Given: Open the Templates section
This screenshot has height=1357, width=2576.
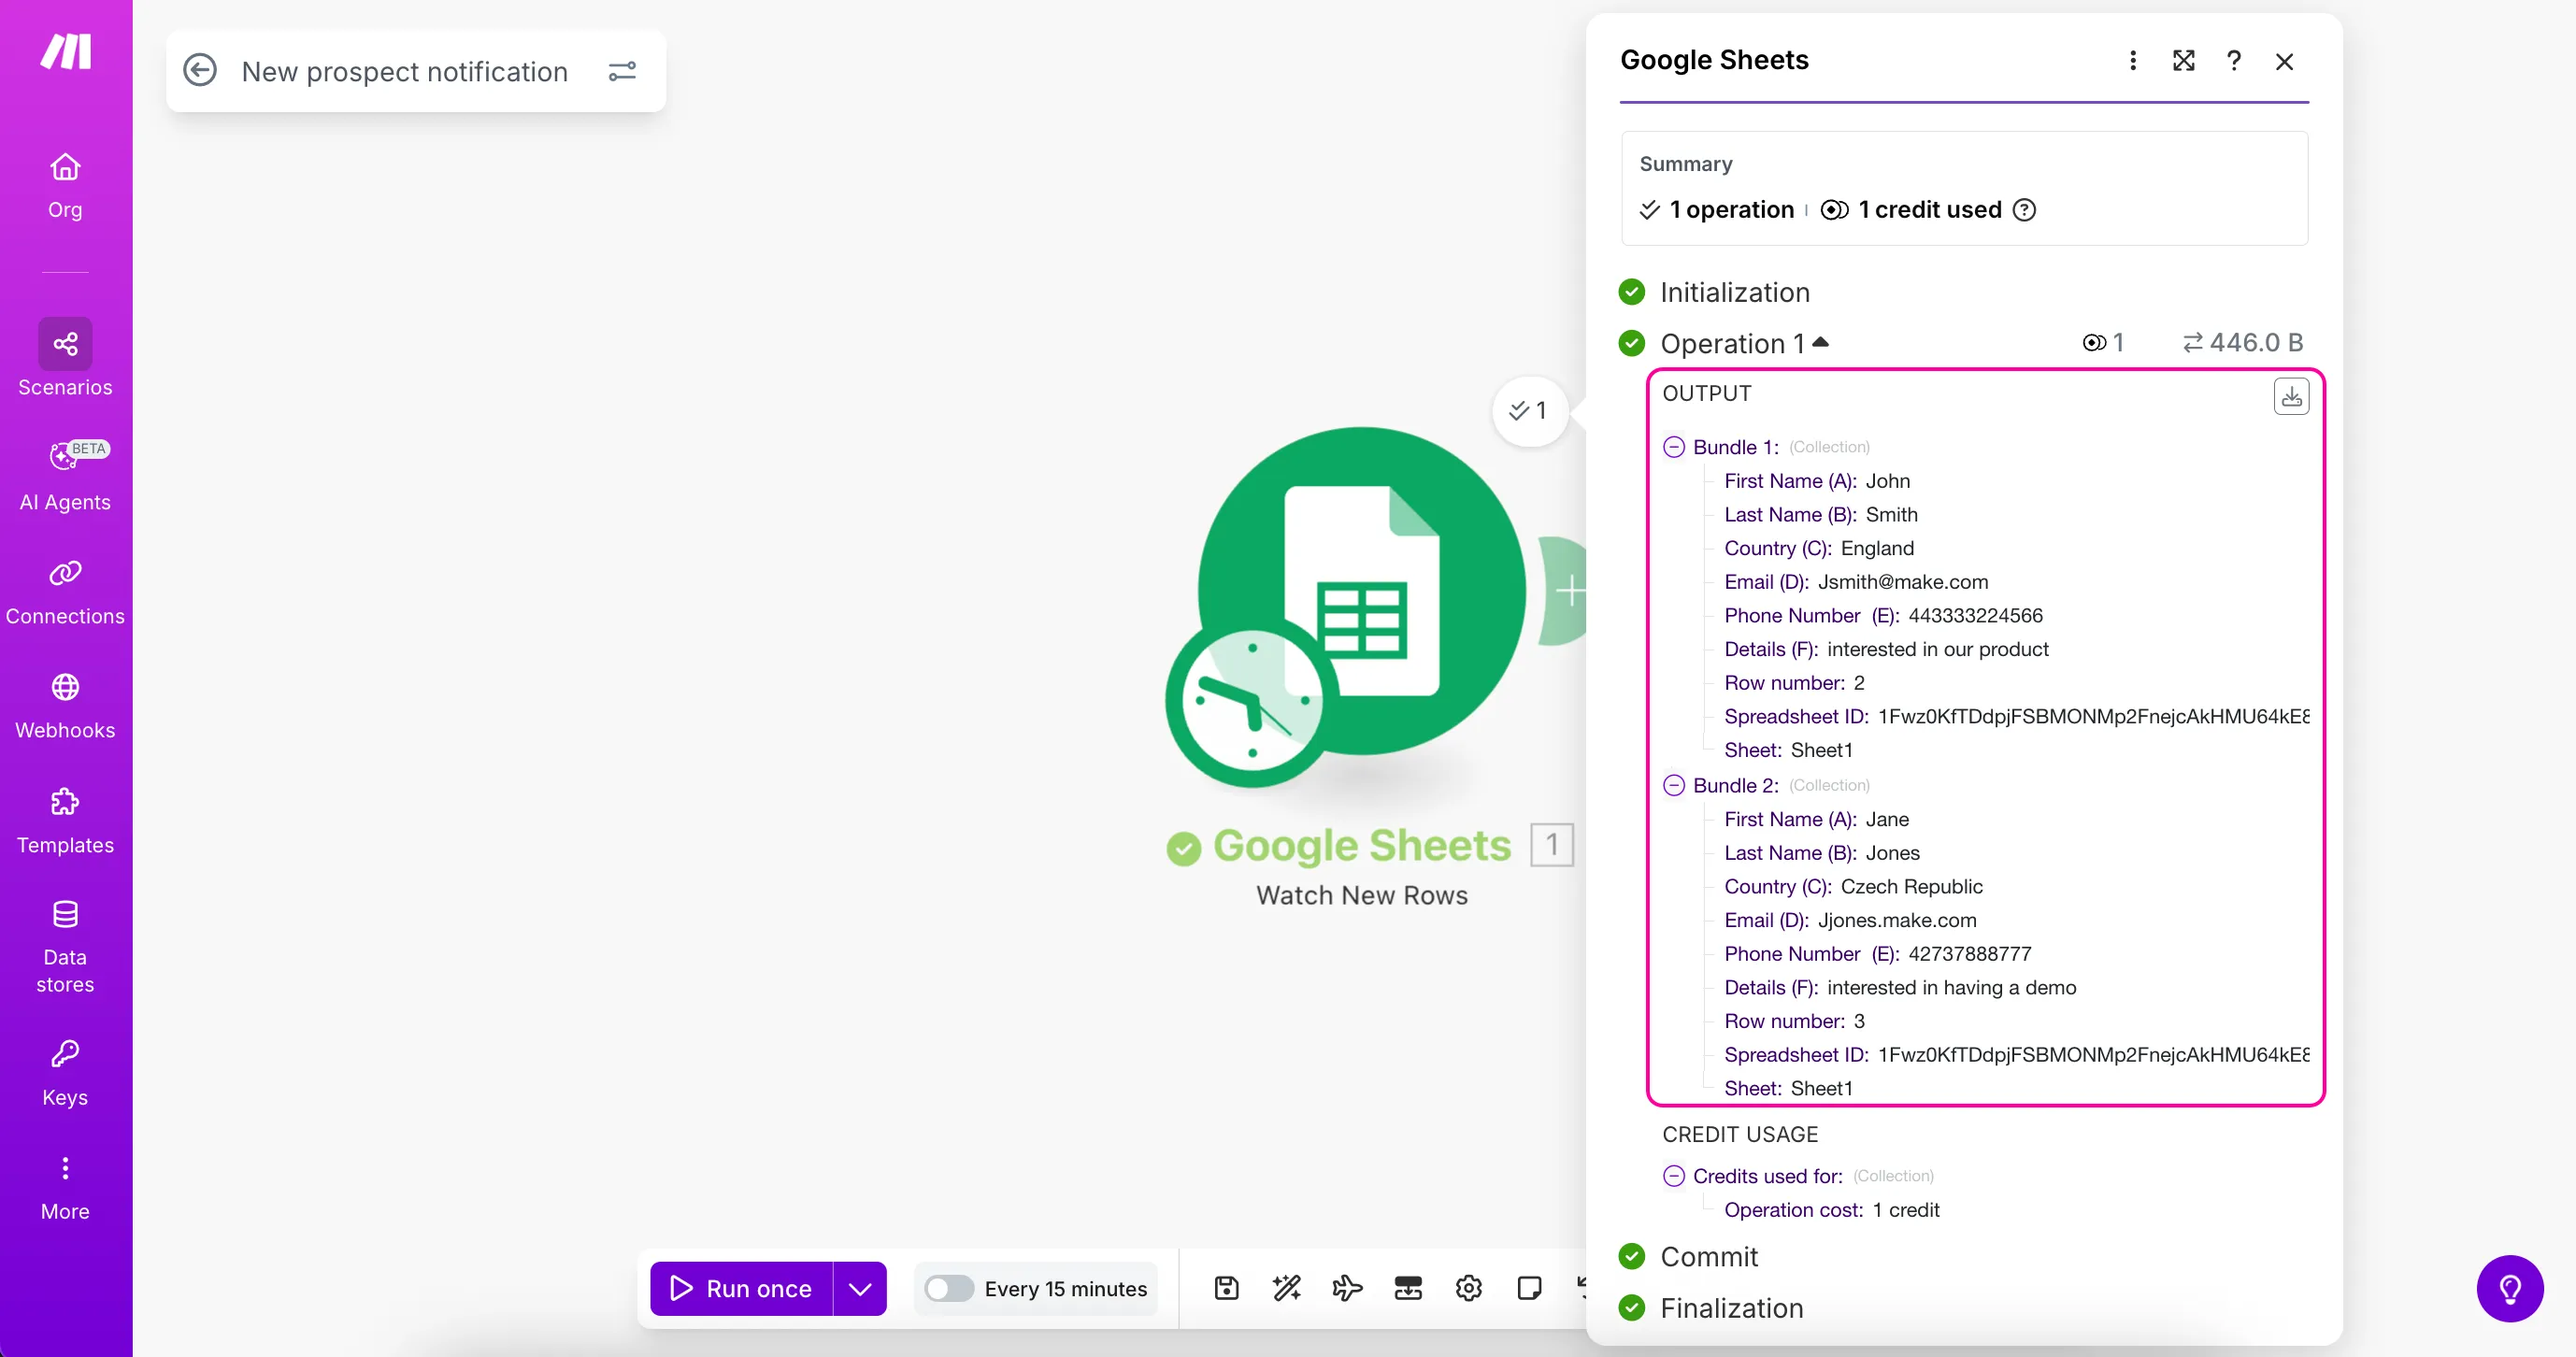Looking at the screenshot, I should (65, 820).
